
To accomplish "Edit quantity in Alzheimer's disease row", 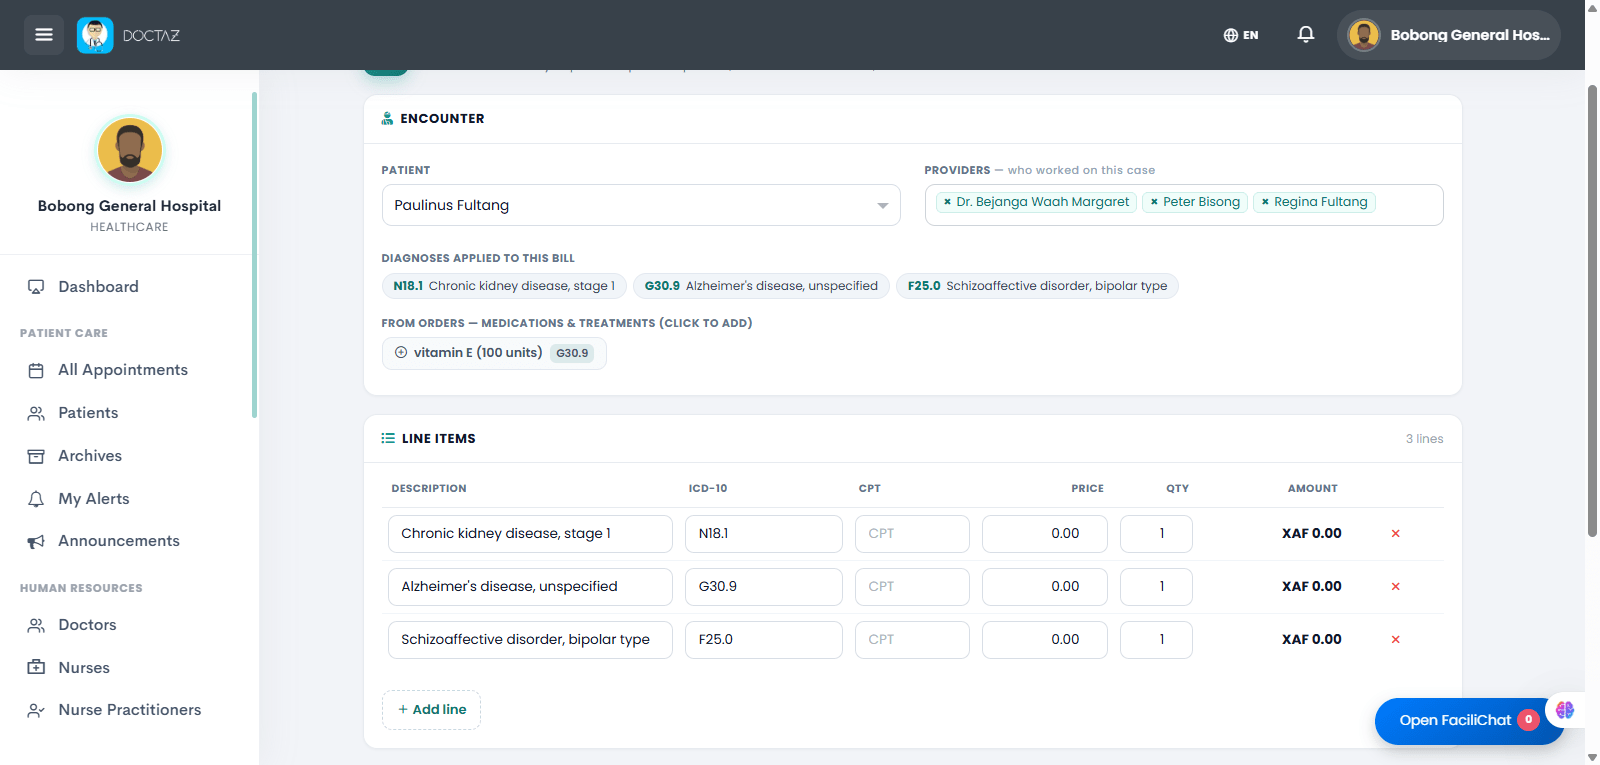I will tap(1156, 587).
